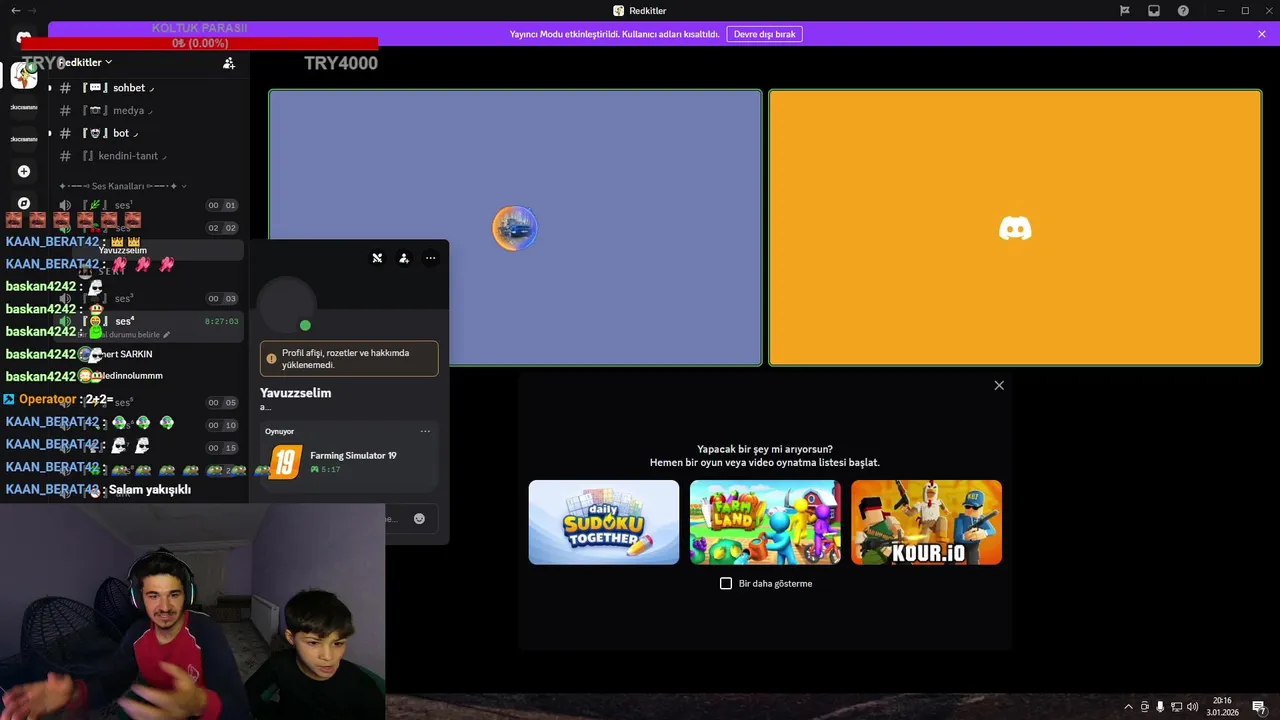Open the Oynuyor activity card options menu

pos(425,431)
